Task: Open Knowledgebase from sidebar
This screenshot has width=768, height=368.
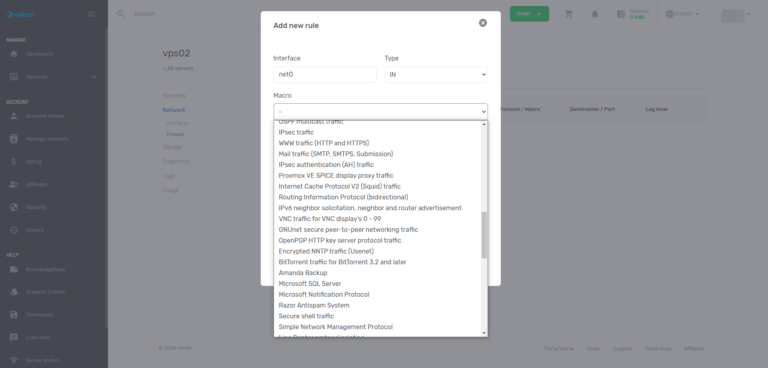Action: [45, 269]
